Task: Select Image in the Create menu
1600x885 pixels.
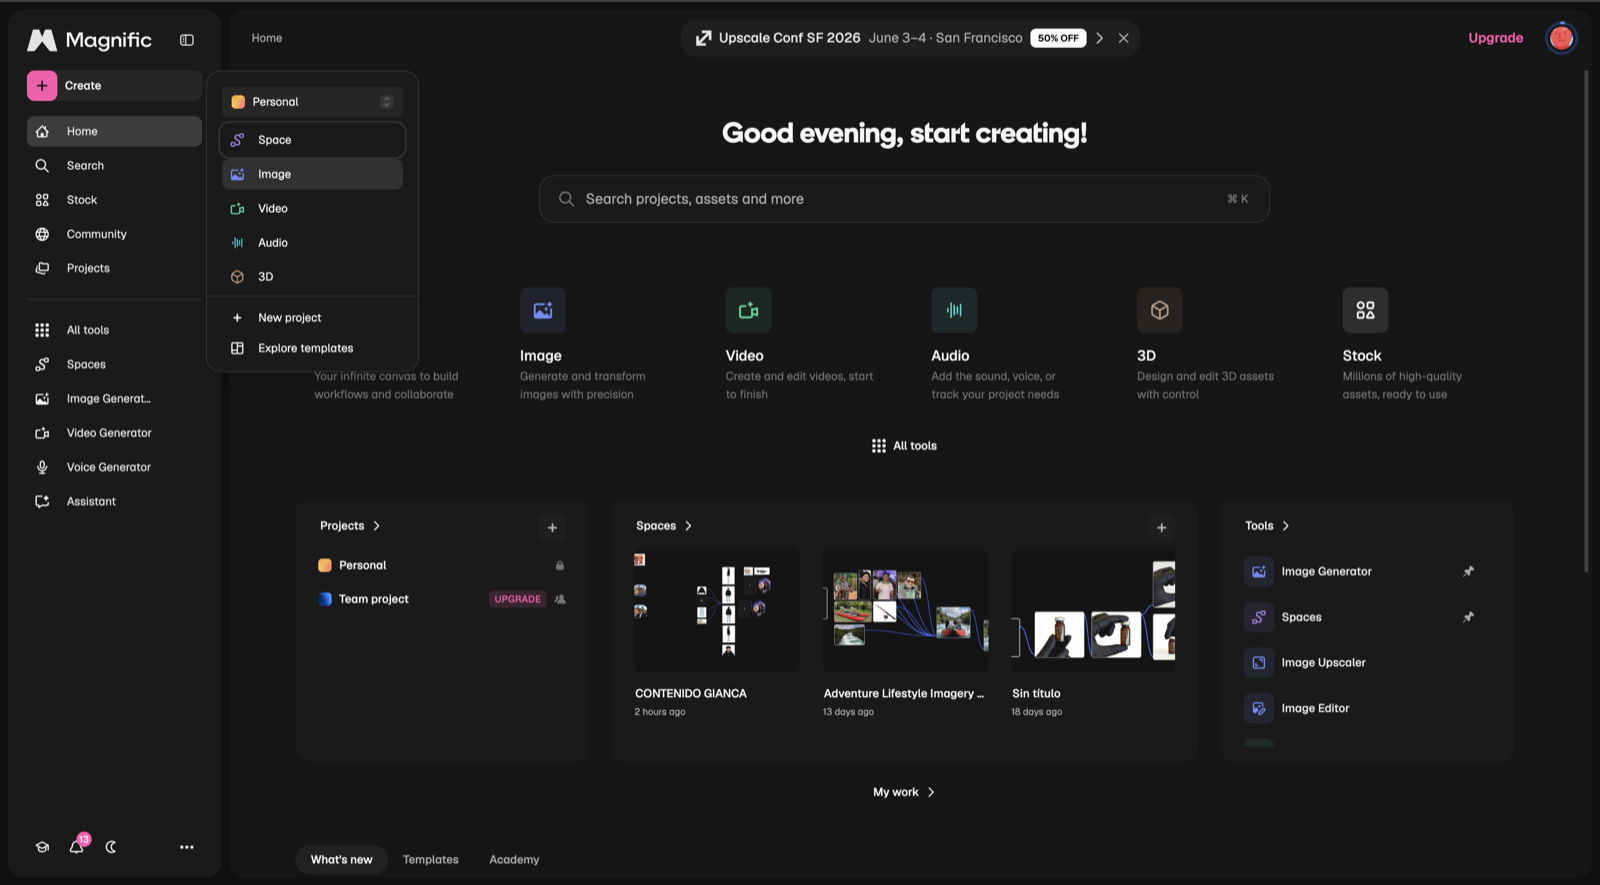Action: click(x=312, y=174)
